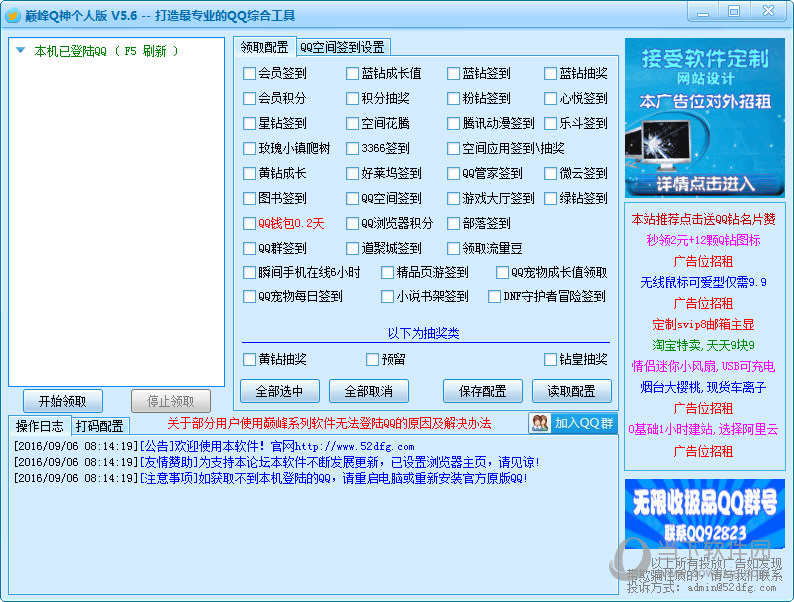Open the 打码配置 tab
The image size is (794, 602).
coord(99,426)
